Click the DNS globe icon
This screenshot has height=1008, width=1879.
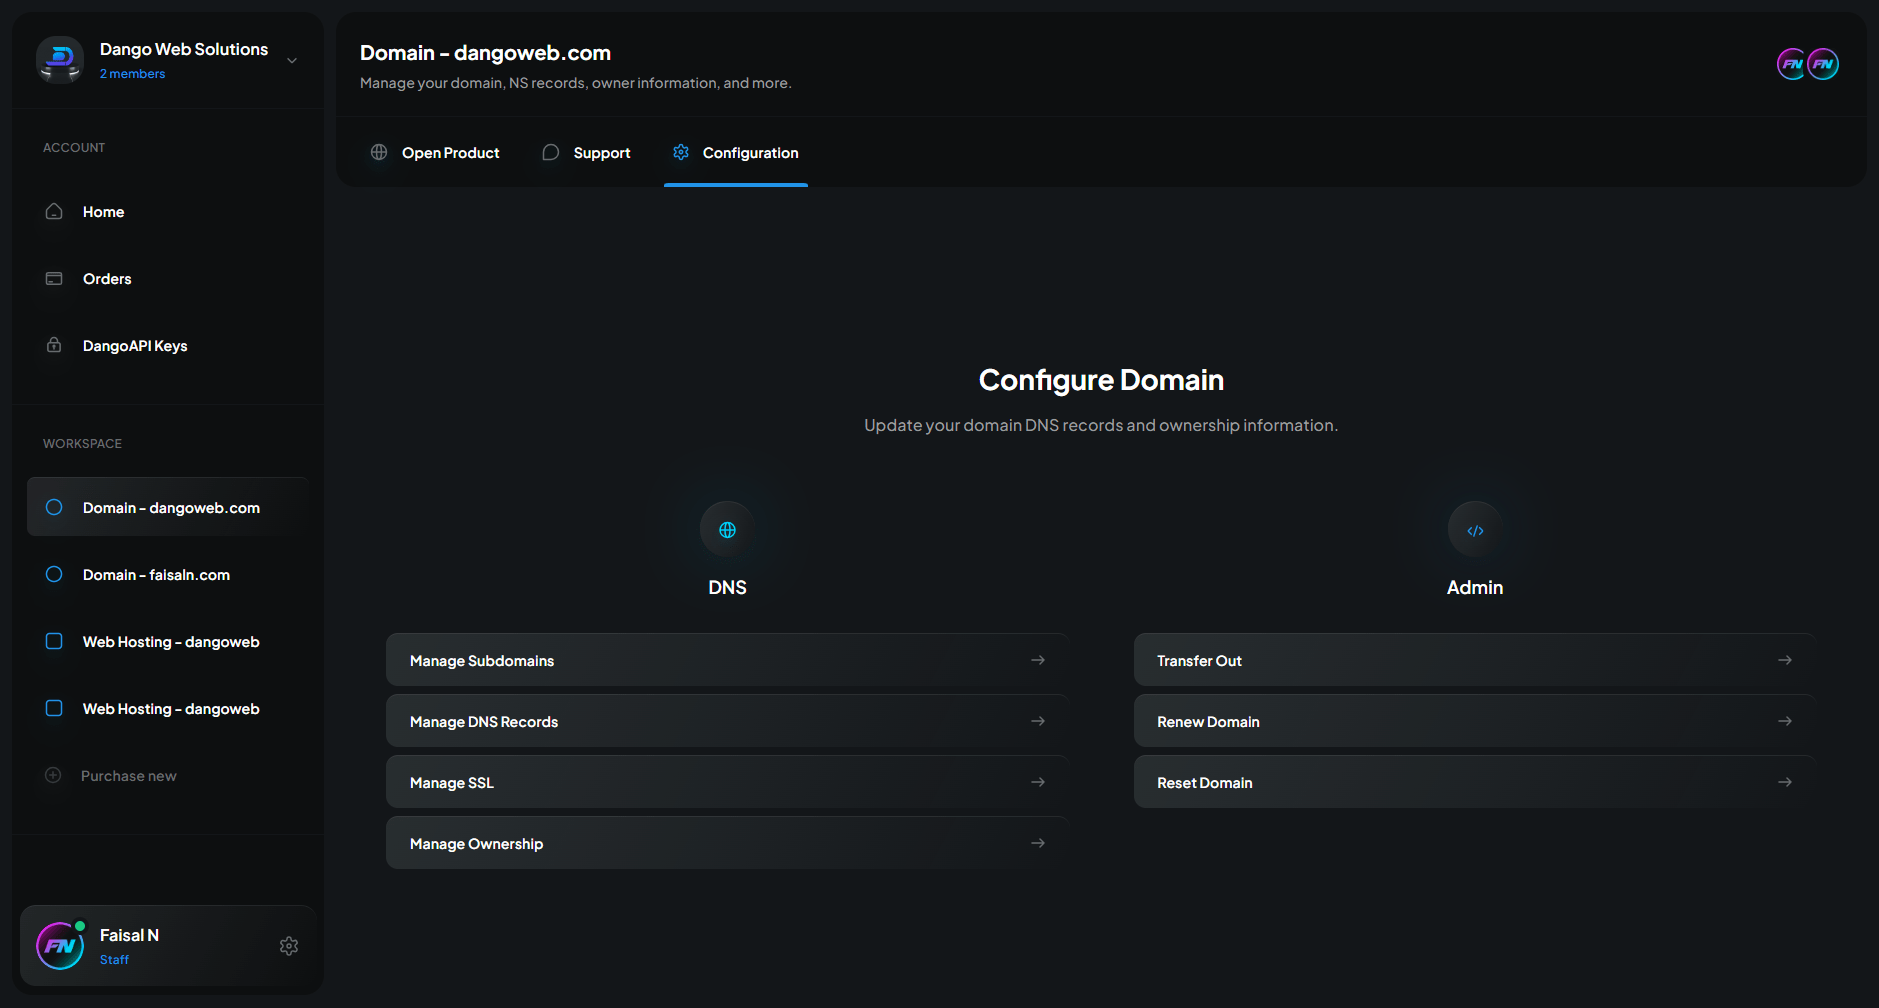coord(727,529)
